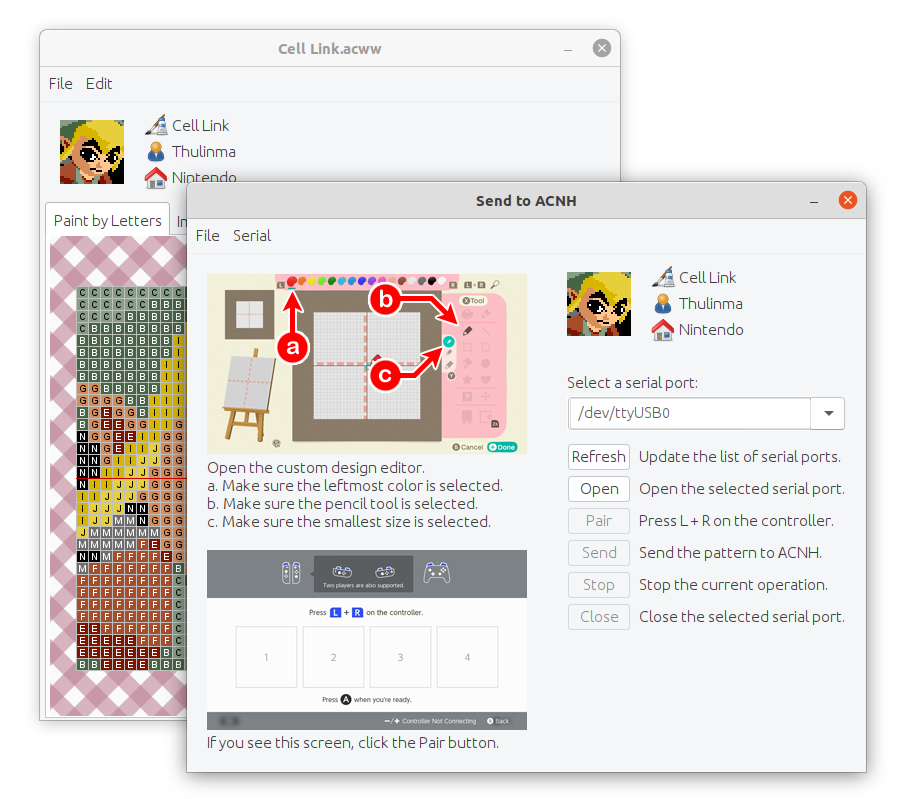This screenshot has height=799, width=903.
Task: Click author person icon in Cell Link.acww window
Action: (x=156, y=152)
